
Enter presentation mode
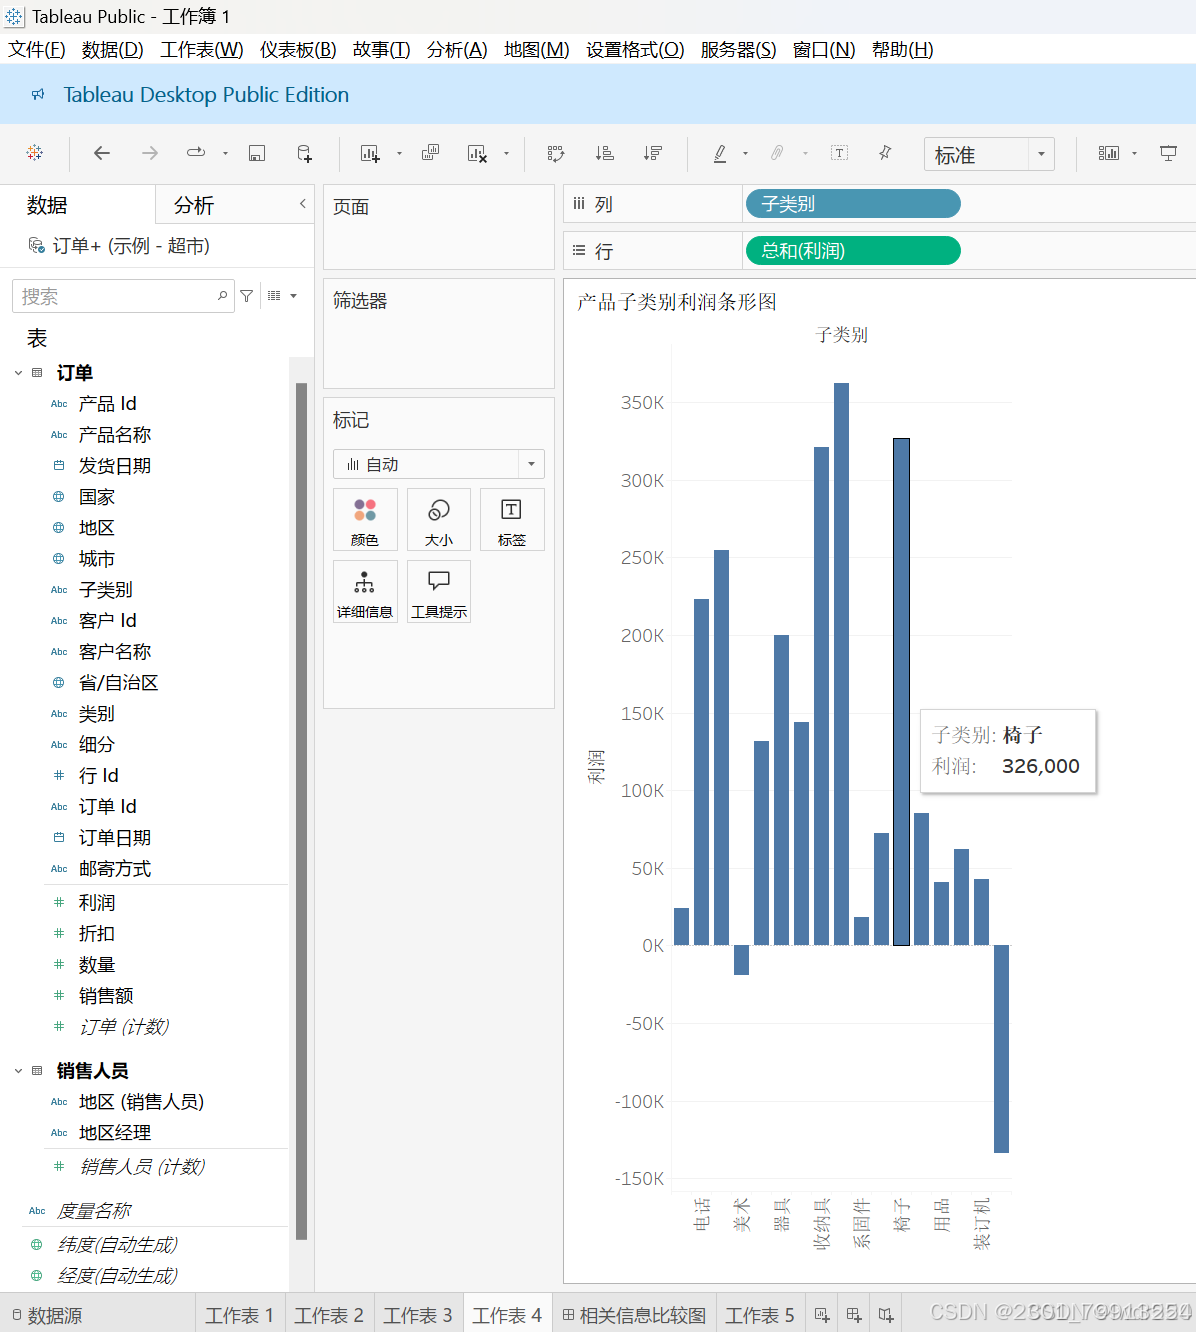coord(1168,153)
